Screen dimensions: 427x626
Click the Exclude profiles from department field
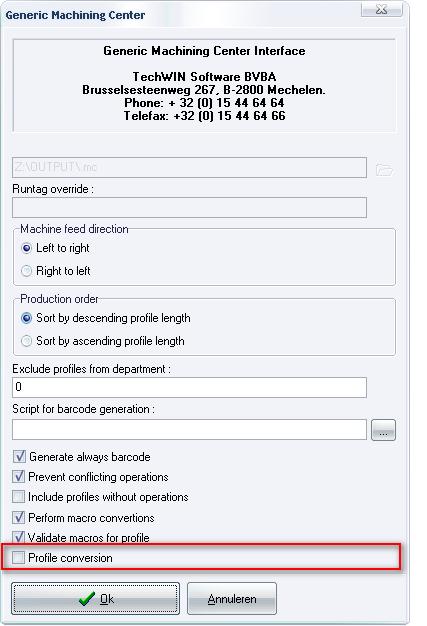189,387
